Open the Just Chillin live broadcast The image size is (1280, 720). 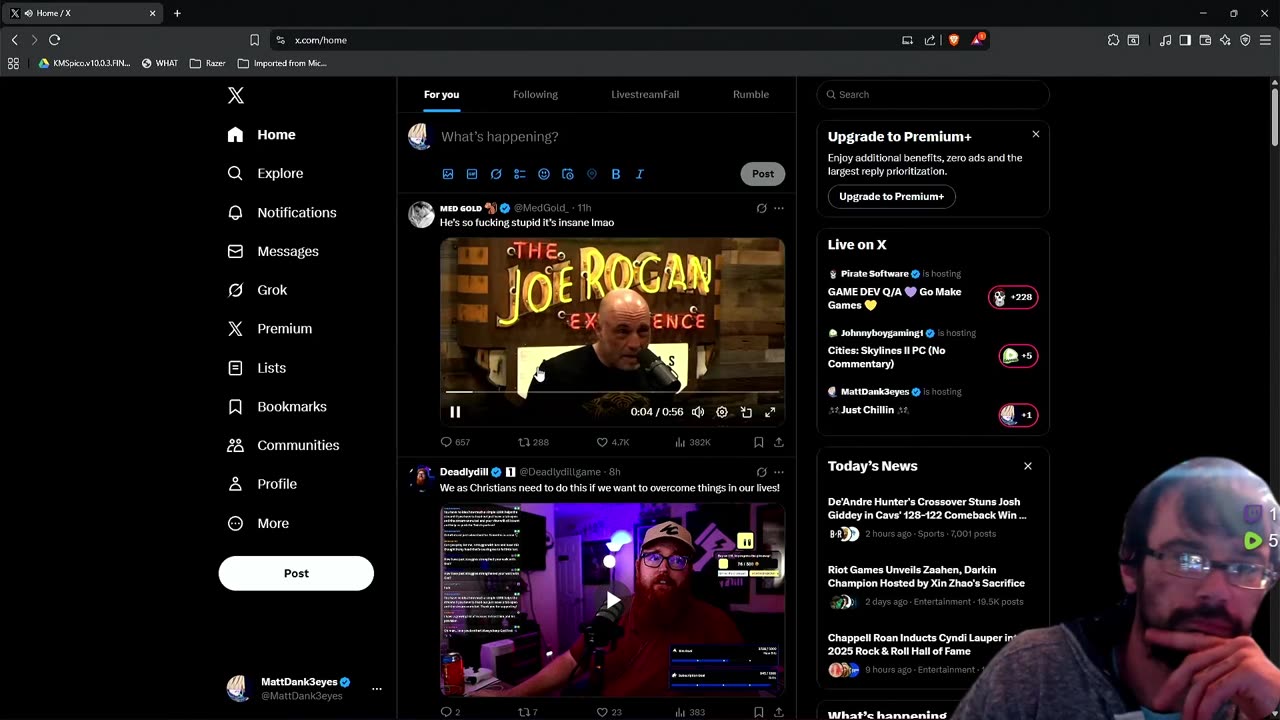click(x=933, y=404)
